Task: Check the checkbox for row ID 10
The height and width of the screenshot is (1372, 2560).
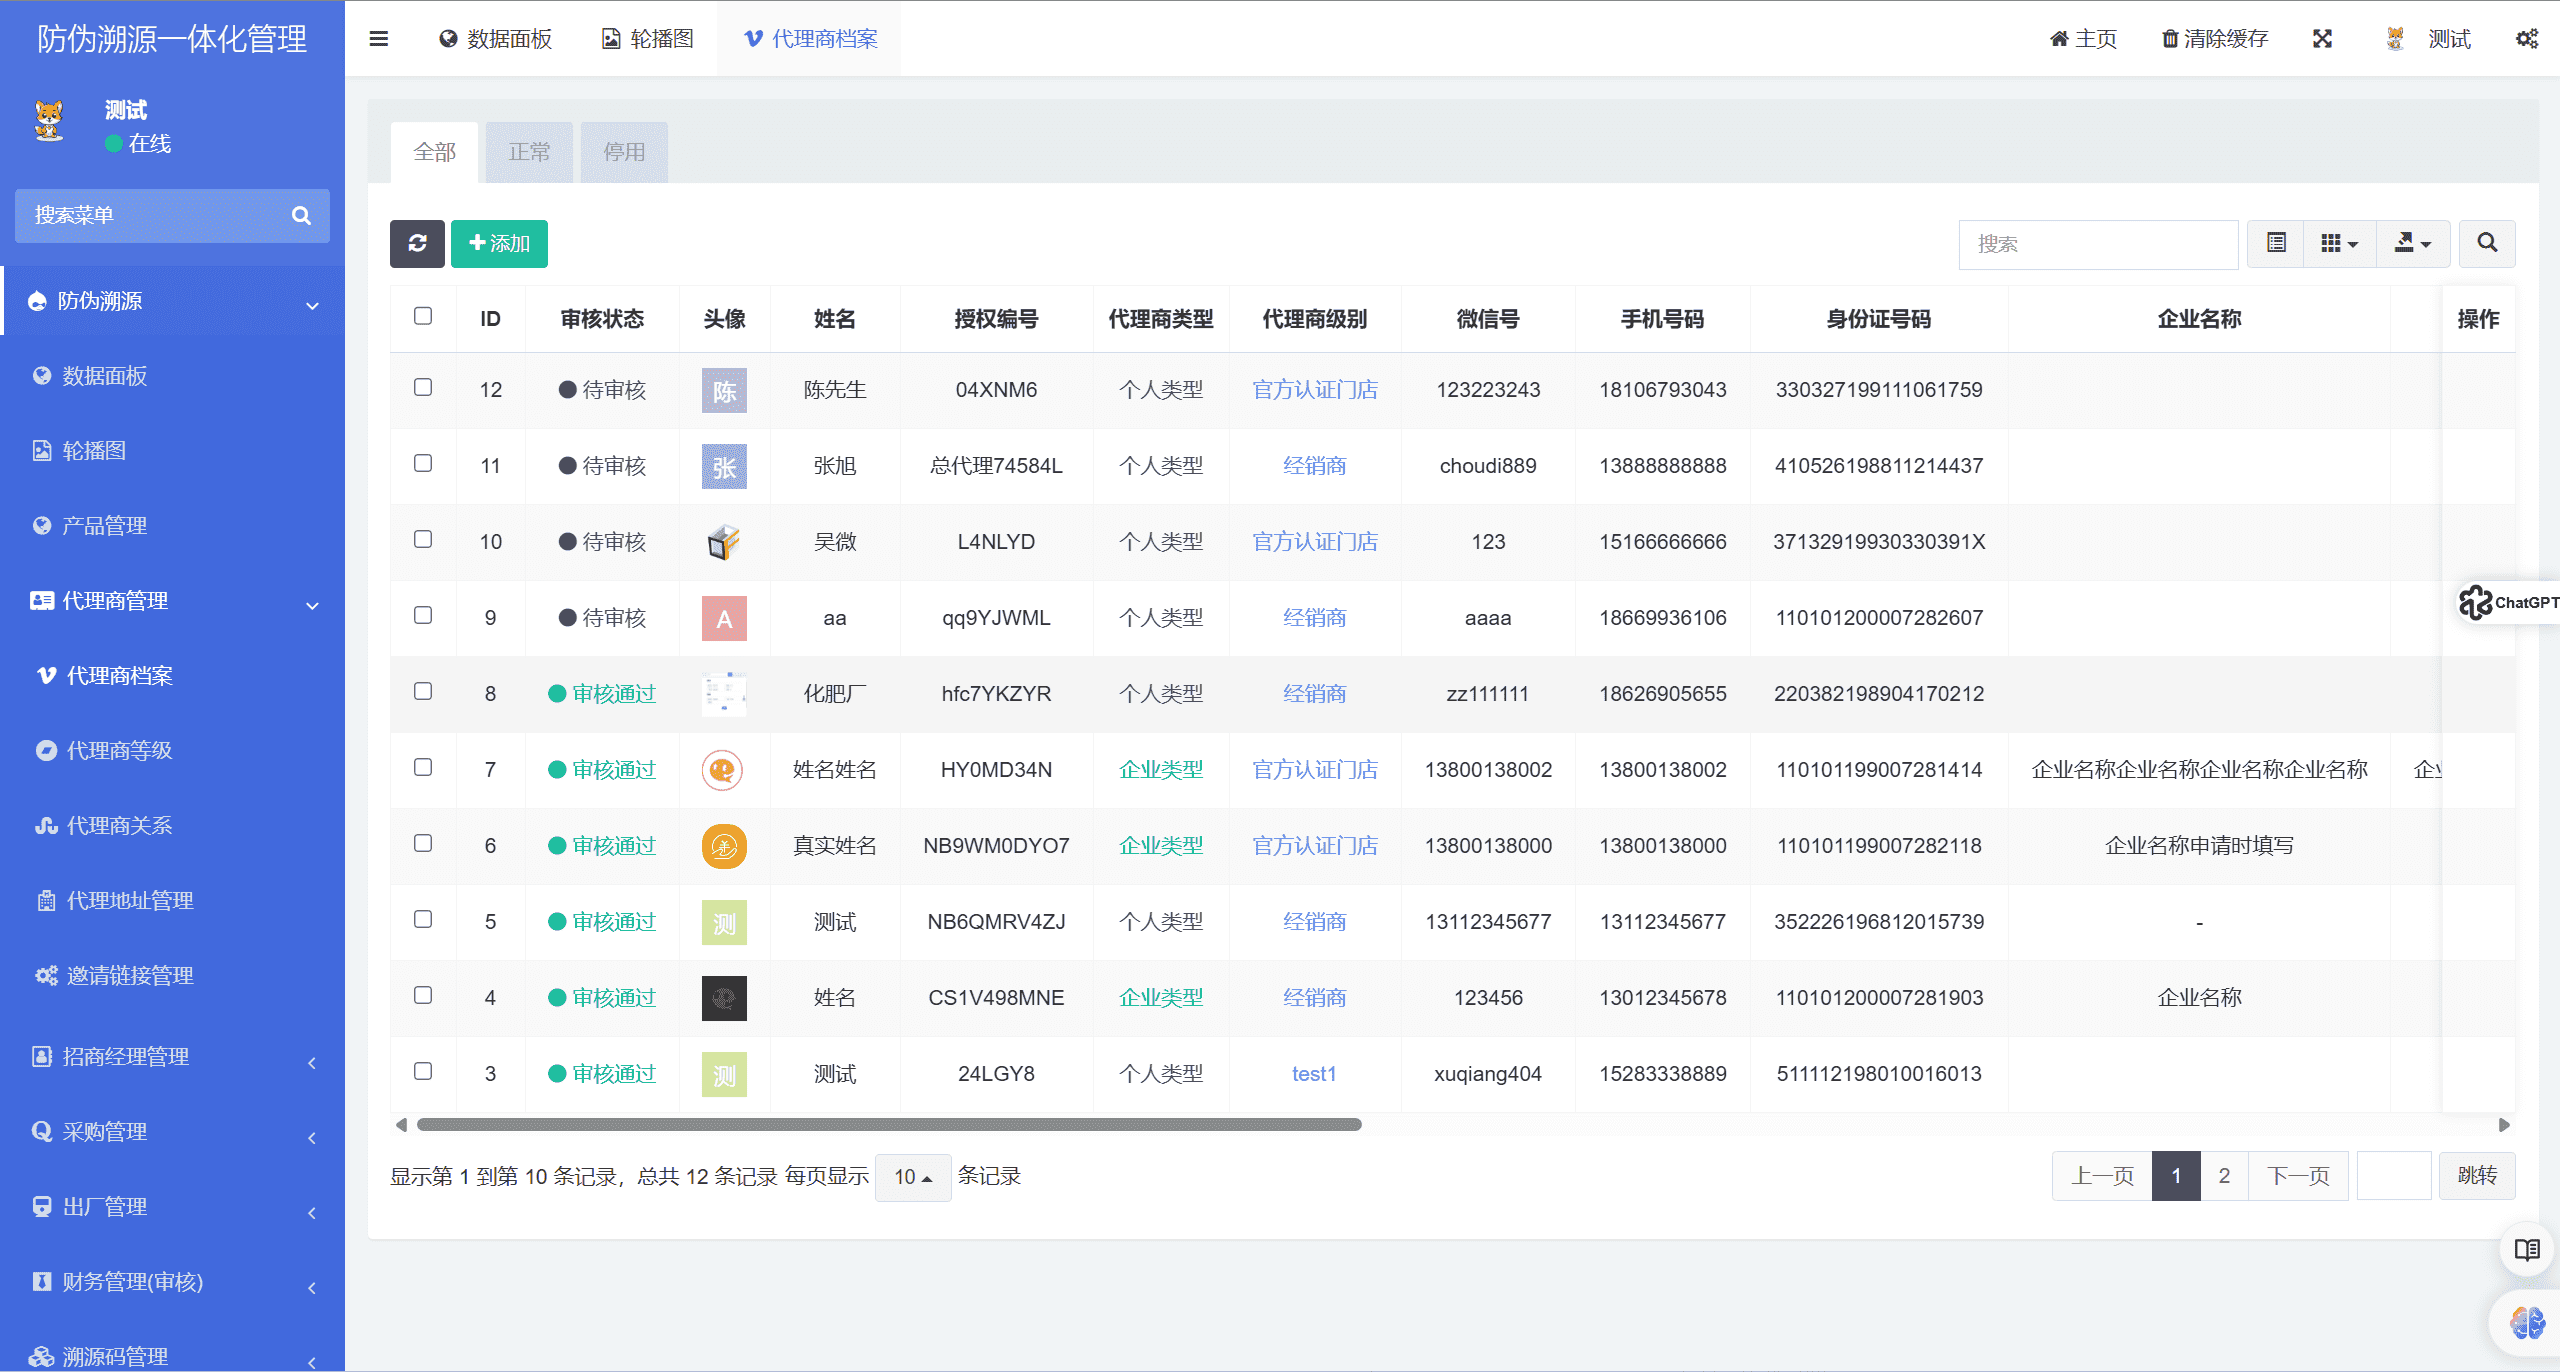Action: click(423, 539)
